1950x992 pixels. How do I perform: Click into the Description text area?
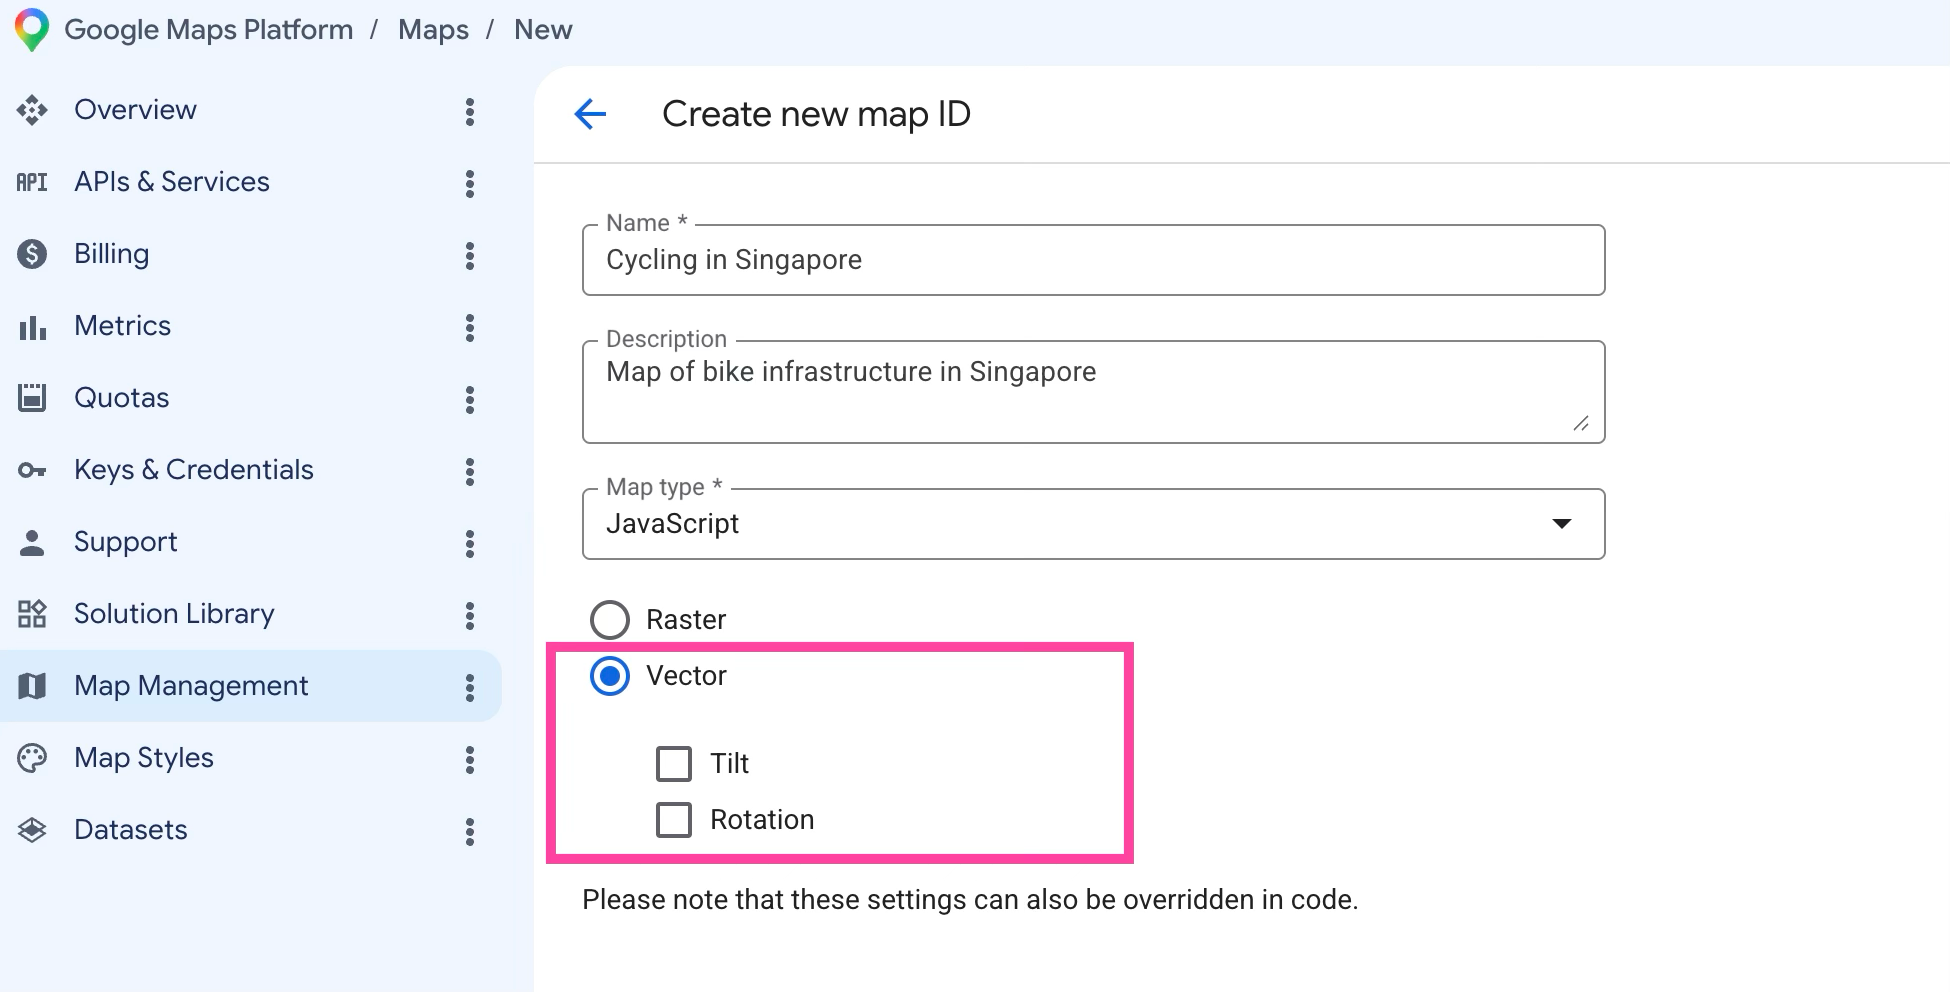coord(1093,392)
